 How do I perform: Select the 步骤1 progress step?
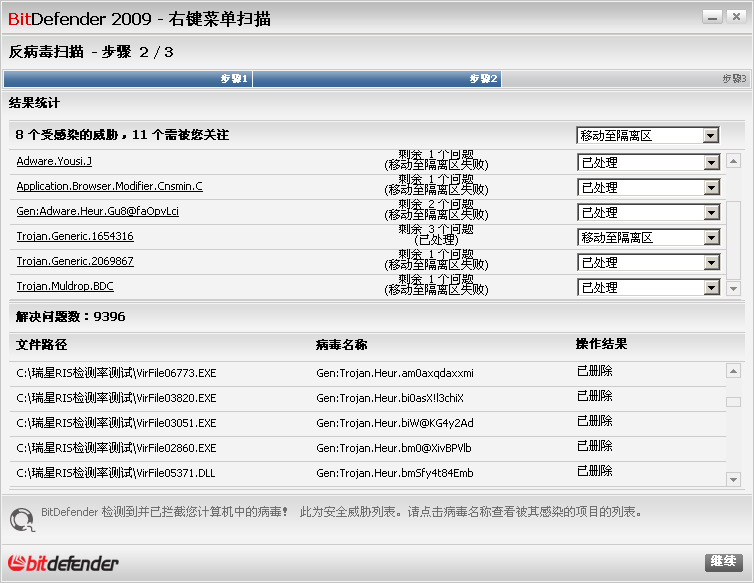point(128,79)
